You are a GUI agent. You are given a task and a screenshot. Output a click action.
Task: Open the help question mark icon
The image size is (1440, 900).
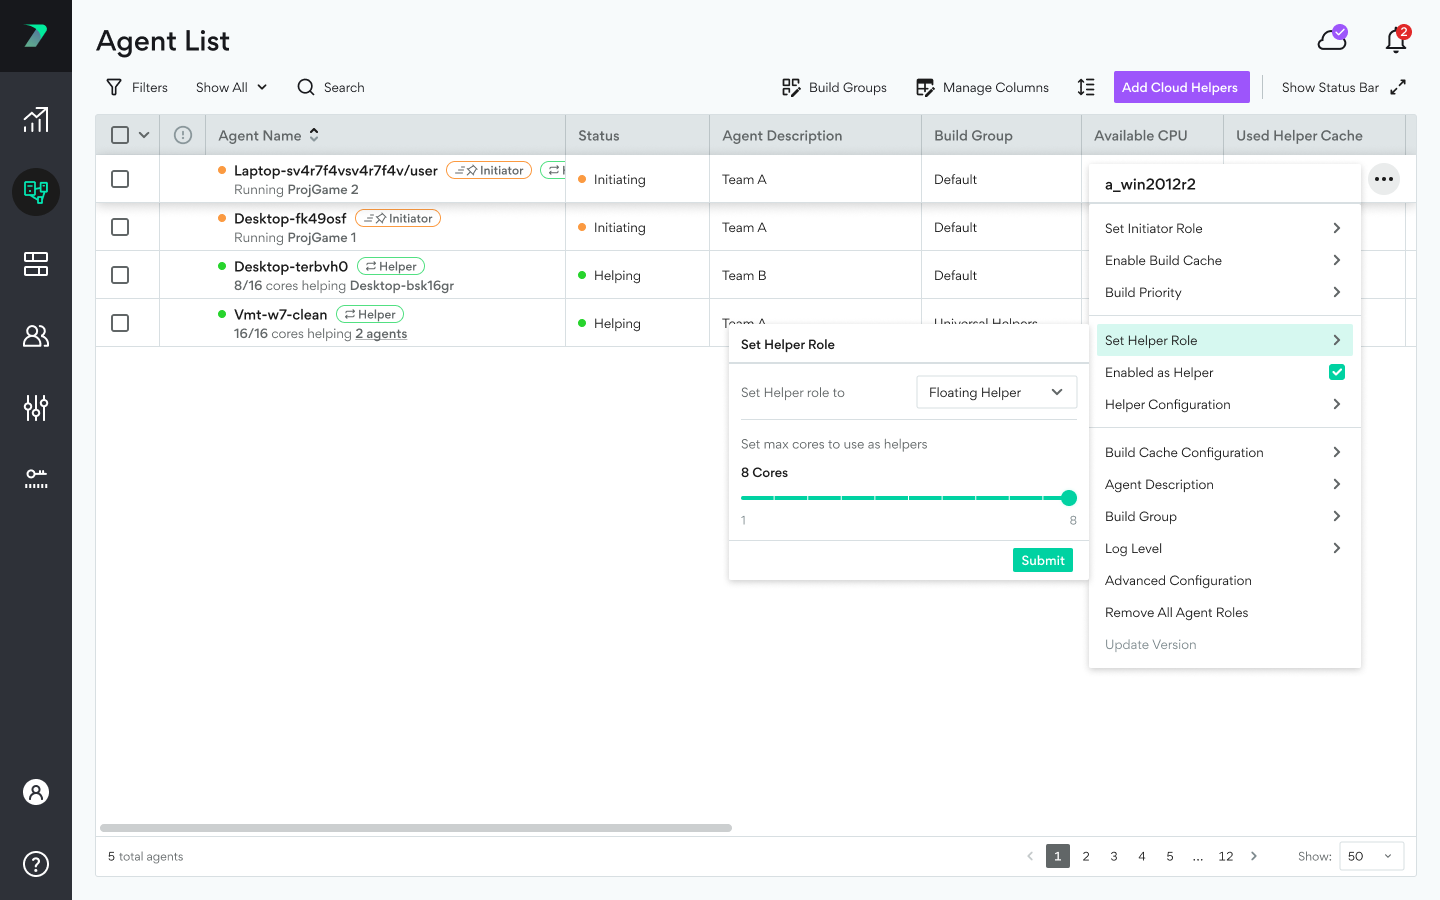pos(36,864)
